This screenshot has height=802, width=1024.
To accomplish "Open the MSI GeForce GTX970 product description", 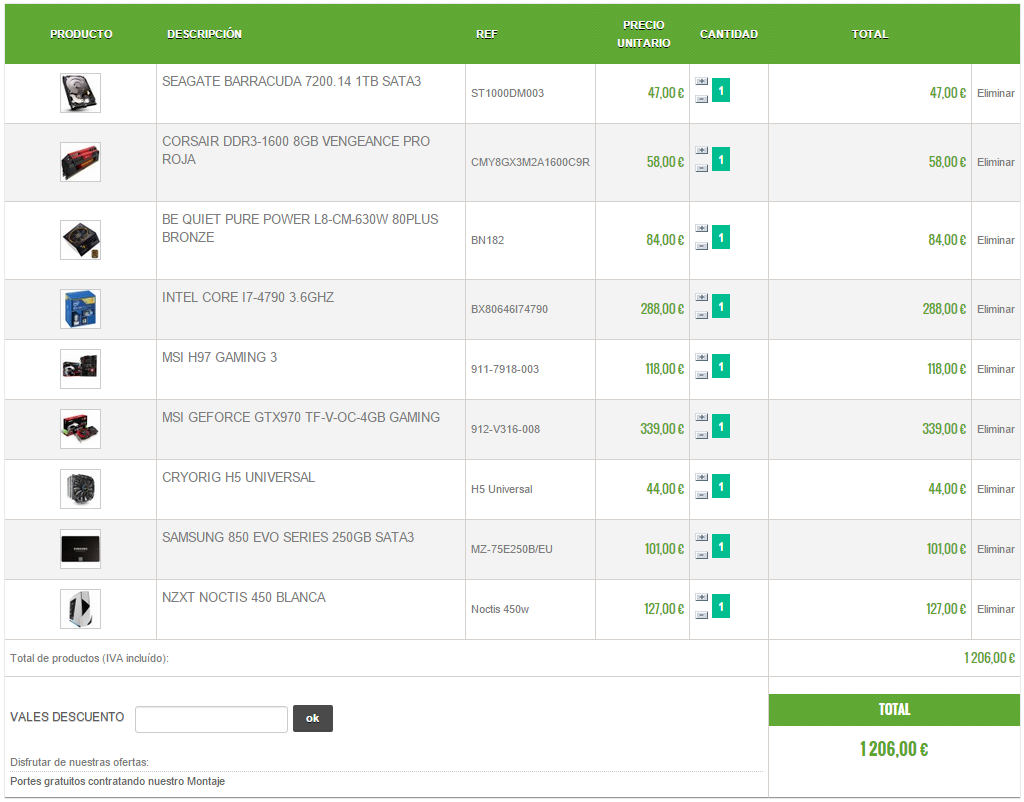I will pos(301,417).
